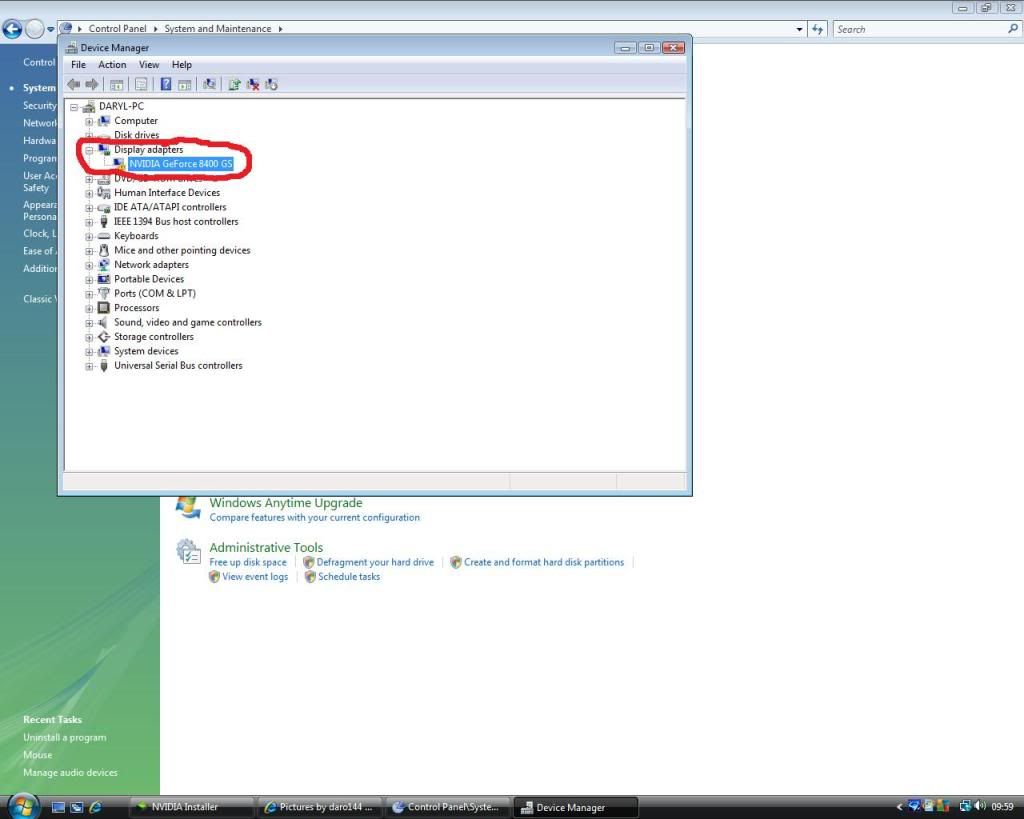Click Create and format hard disk partitions
This screenshot has height=819, width=1024.
(x=544, y=562)
